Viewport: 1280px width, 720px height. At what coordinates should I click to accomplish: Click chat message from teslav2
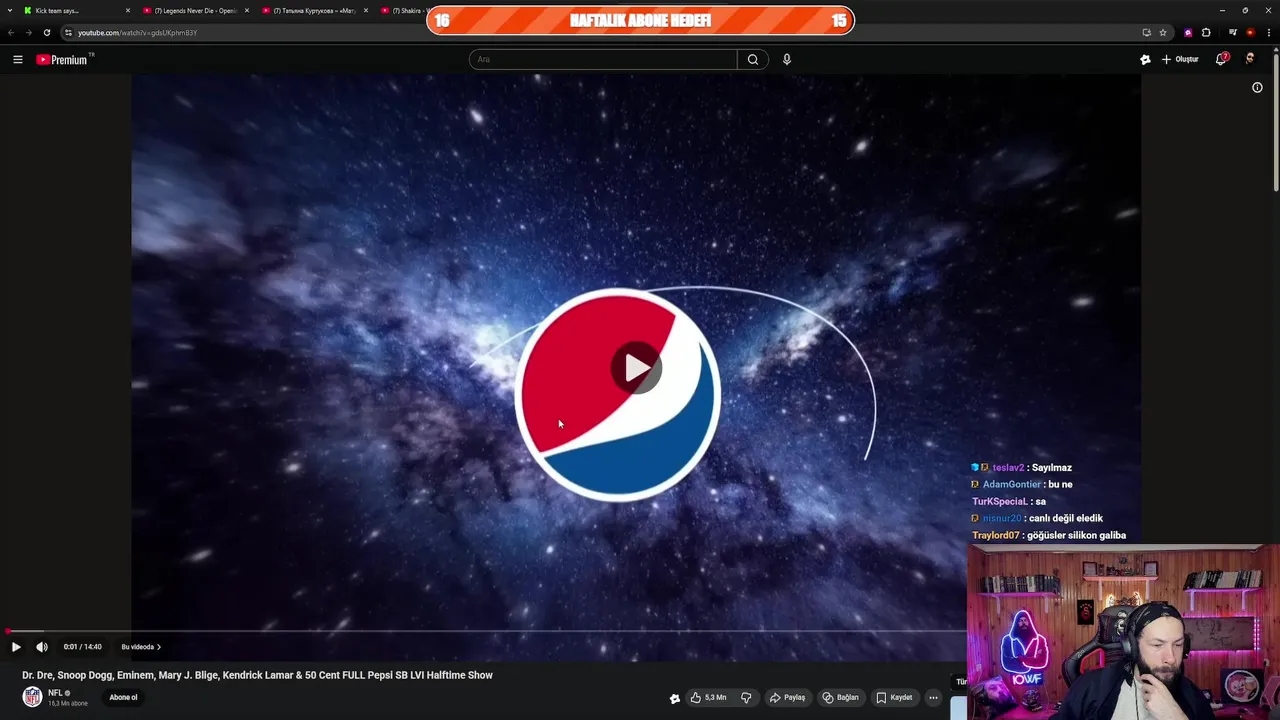(x=1021, y=468)
